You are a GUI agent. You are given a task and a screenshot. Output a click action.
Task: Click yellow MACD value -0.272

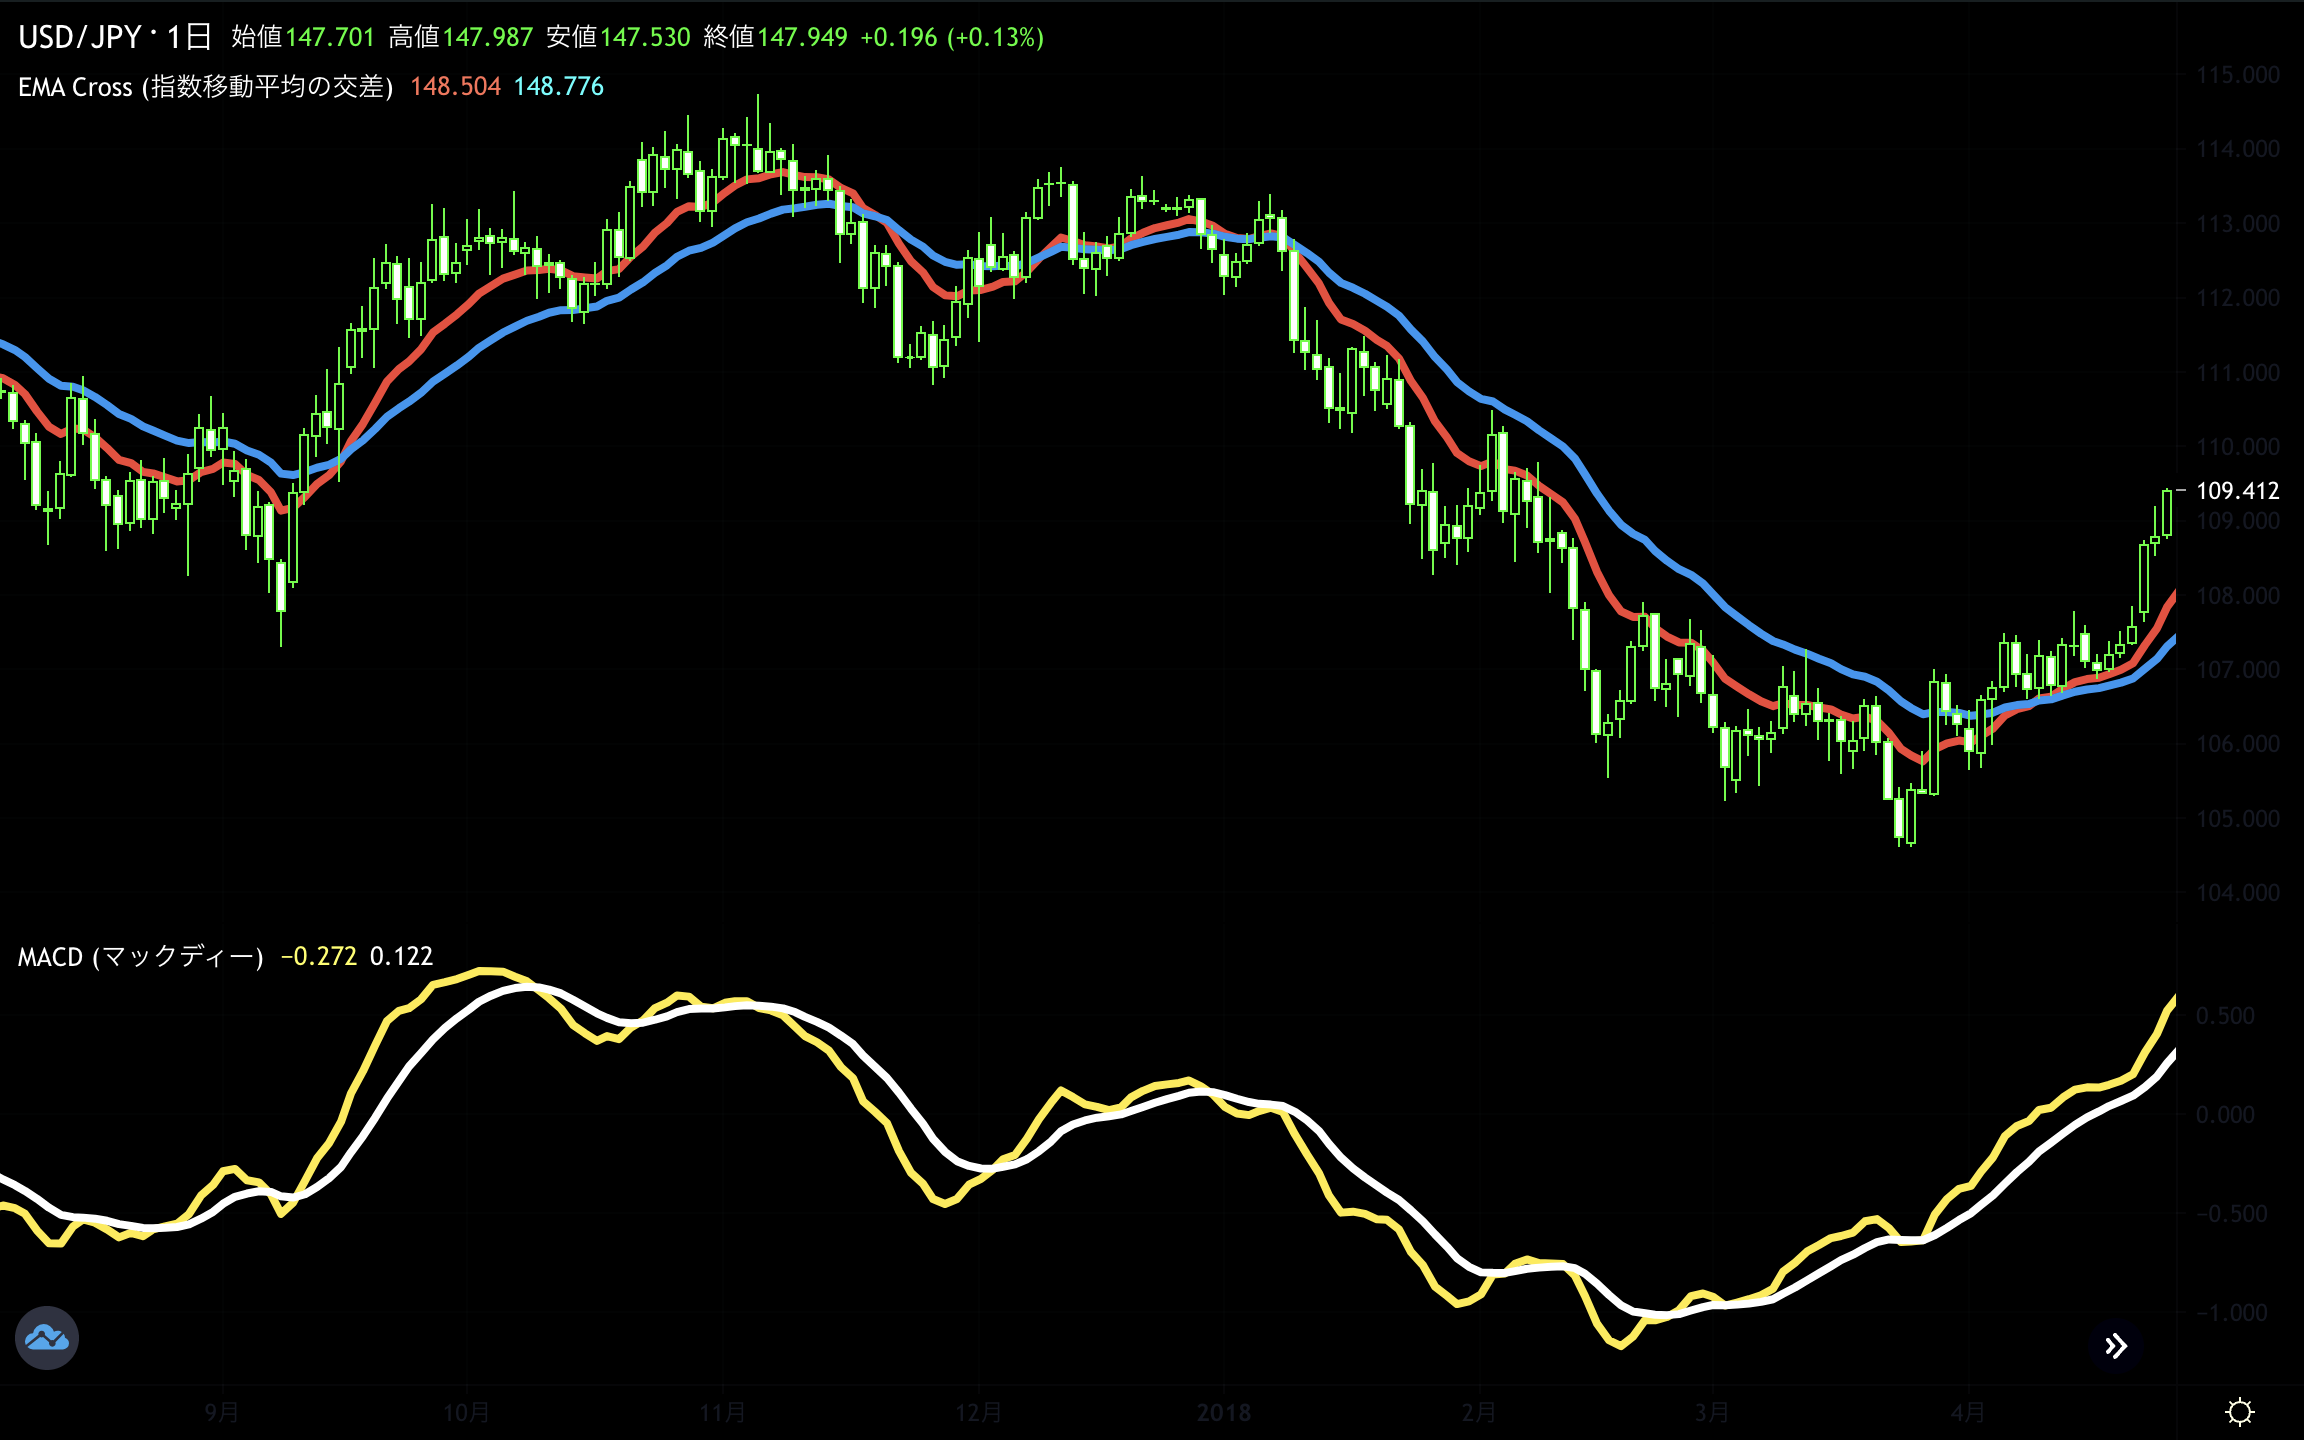[x=318, y=957]
